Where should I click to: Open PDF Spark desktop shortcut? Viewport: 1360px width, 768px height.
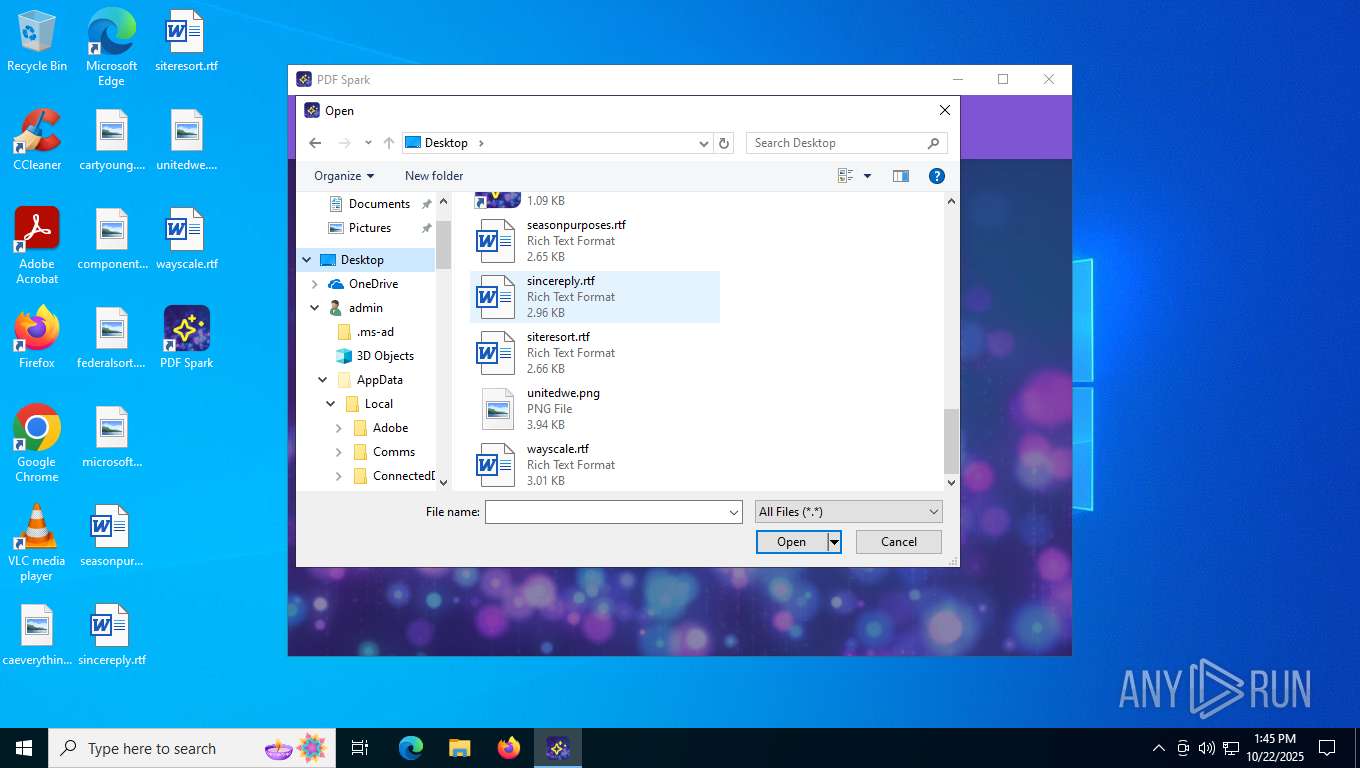(186, 338)
